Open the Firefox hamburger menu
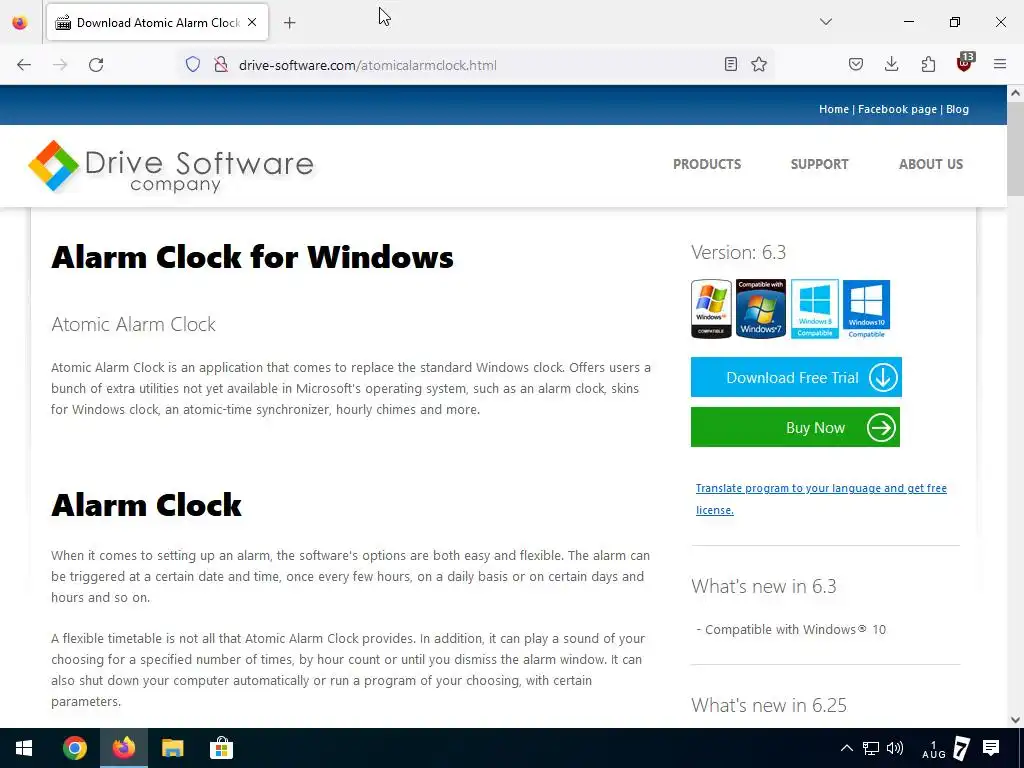 pyautogui.click(x=1000, y=64)
